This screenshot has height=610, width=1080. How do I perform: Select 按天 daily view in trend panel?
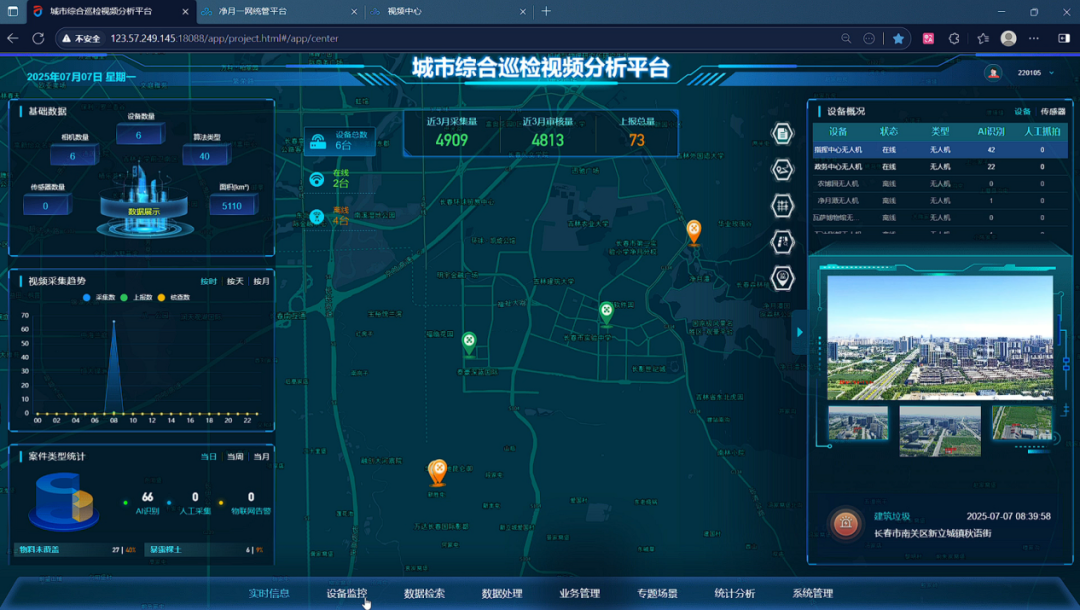pyautogui.click(x=235, y=281)
